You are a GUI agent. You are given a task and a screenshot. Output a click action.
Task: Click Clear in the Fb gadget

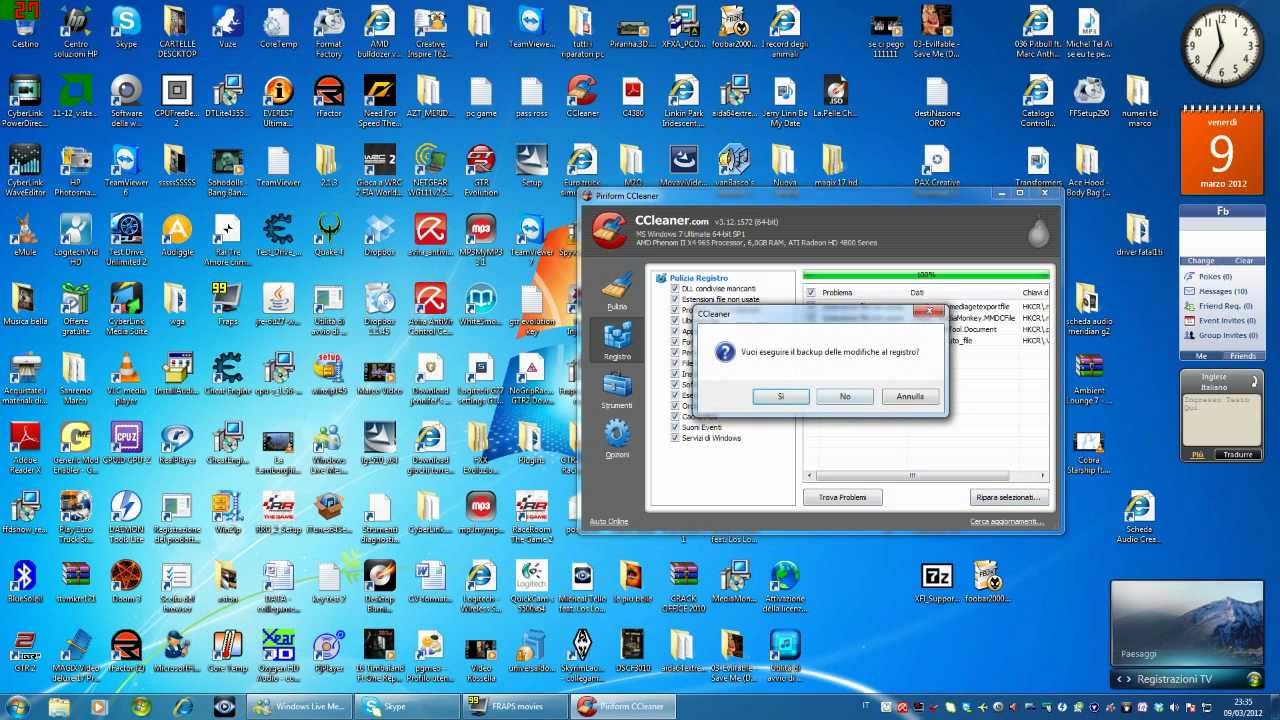[x=1243, y=260]
